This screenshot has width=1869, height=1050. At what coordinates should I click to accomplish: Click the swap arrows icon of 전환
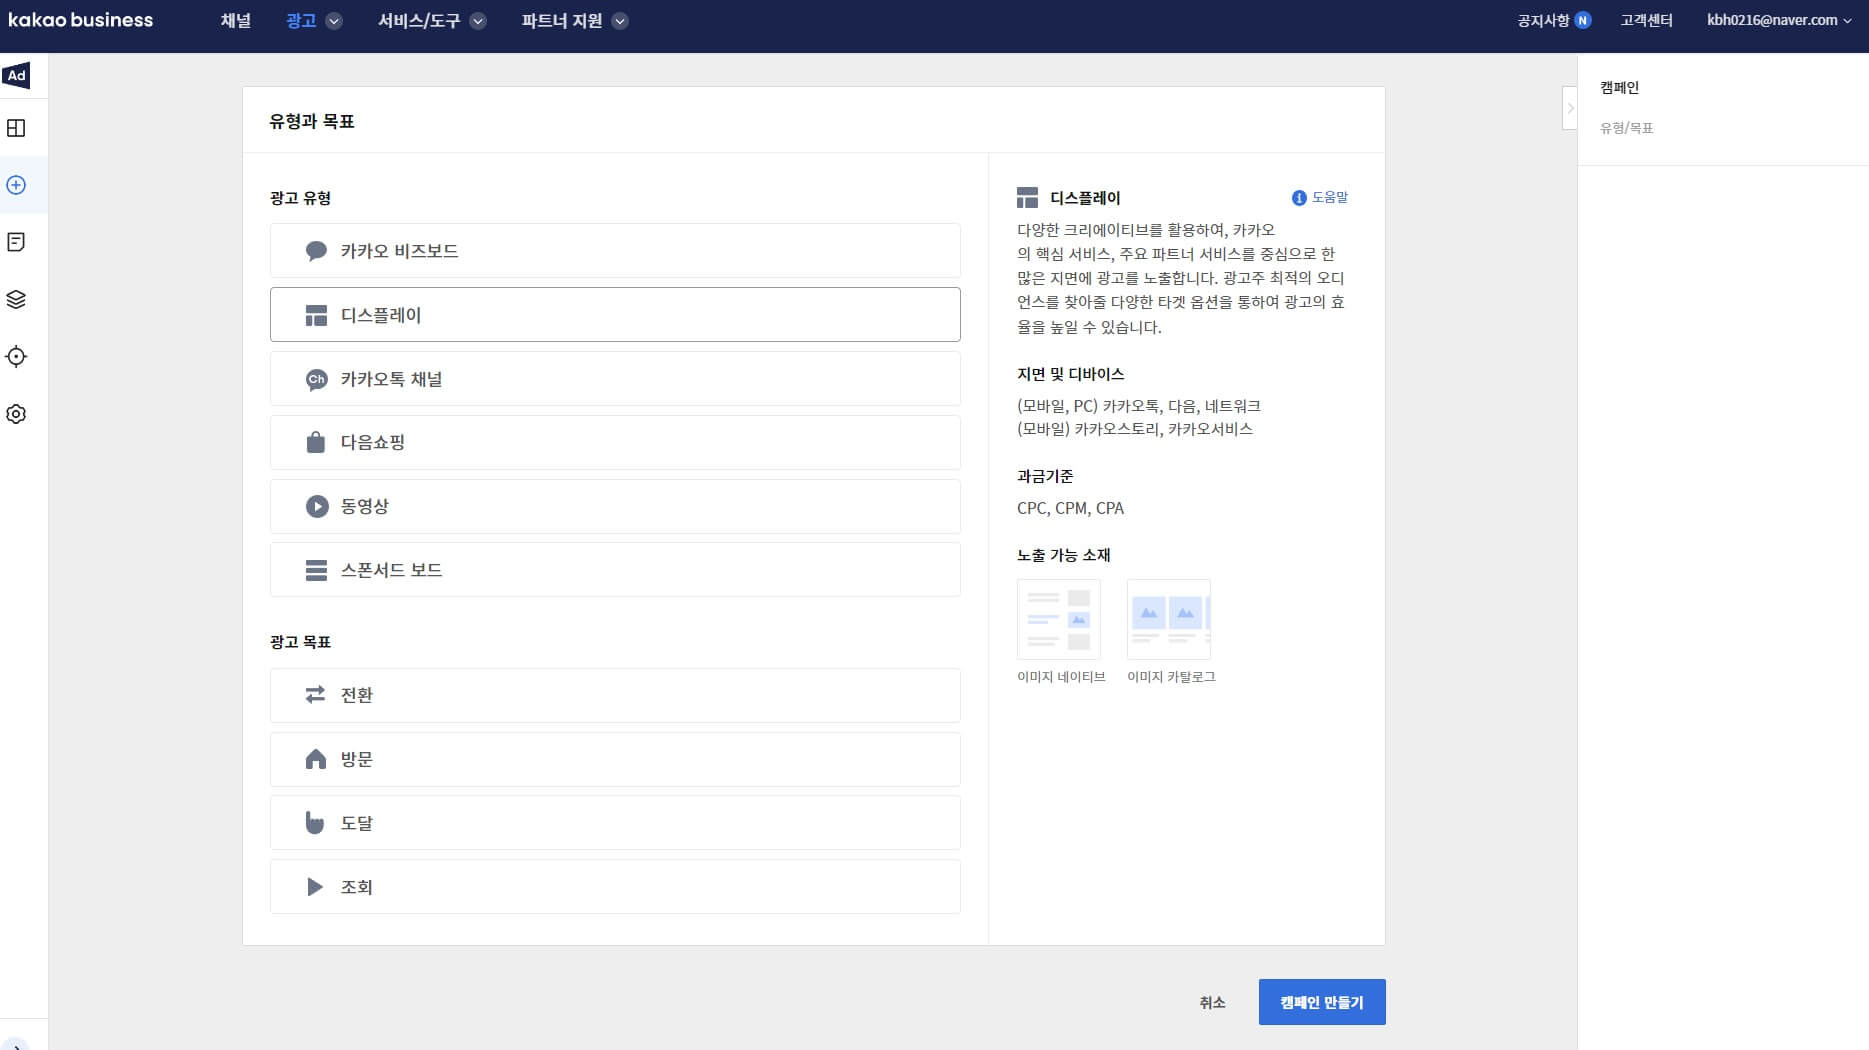point(315,695)
